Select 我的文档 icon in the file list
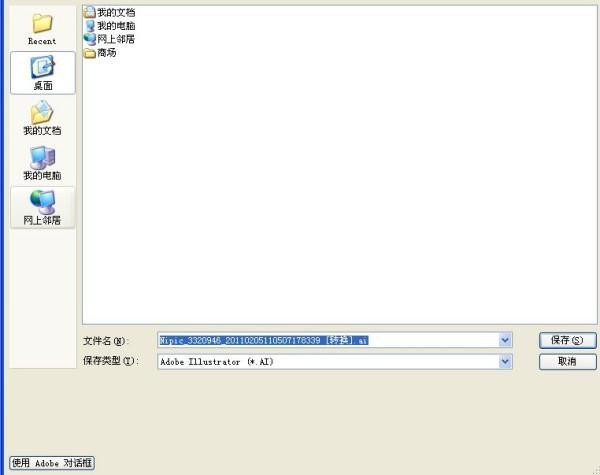This screenshot has width=600, height=475. (90, 12)
